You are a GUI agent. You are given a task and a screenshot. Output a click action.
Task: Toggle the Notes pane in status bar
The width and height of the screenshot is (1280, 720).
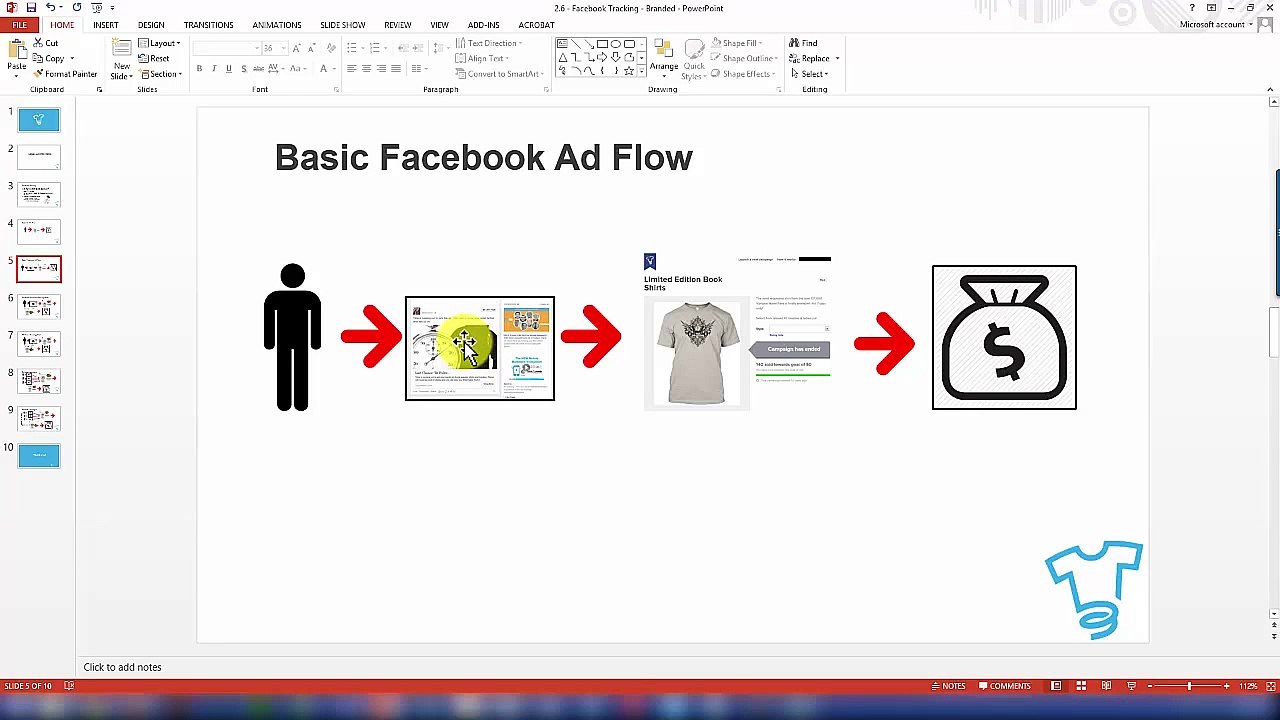(x=948, y=686)
